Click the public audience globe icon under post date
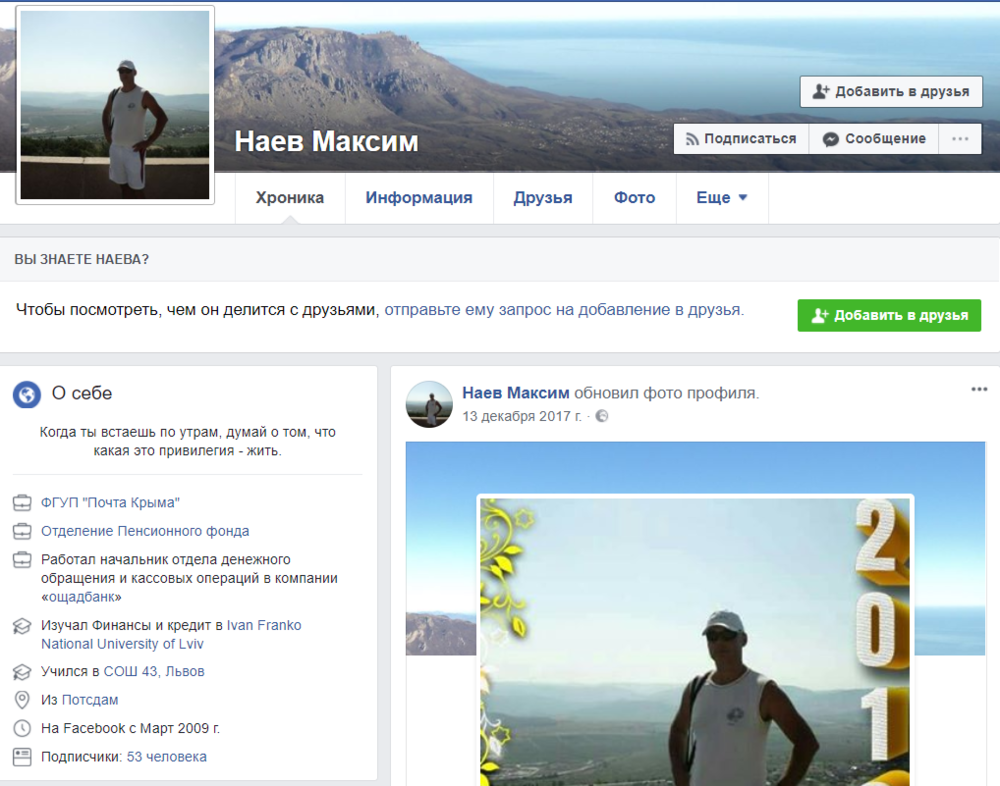The image size is (1000, 786). coord(602,416)
